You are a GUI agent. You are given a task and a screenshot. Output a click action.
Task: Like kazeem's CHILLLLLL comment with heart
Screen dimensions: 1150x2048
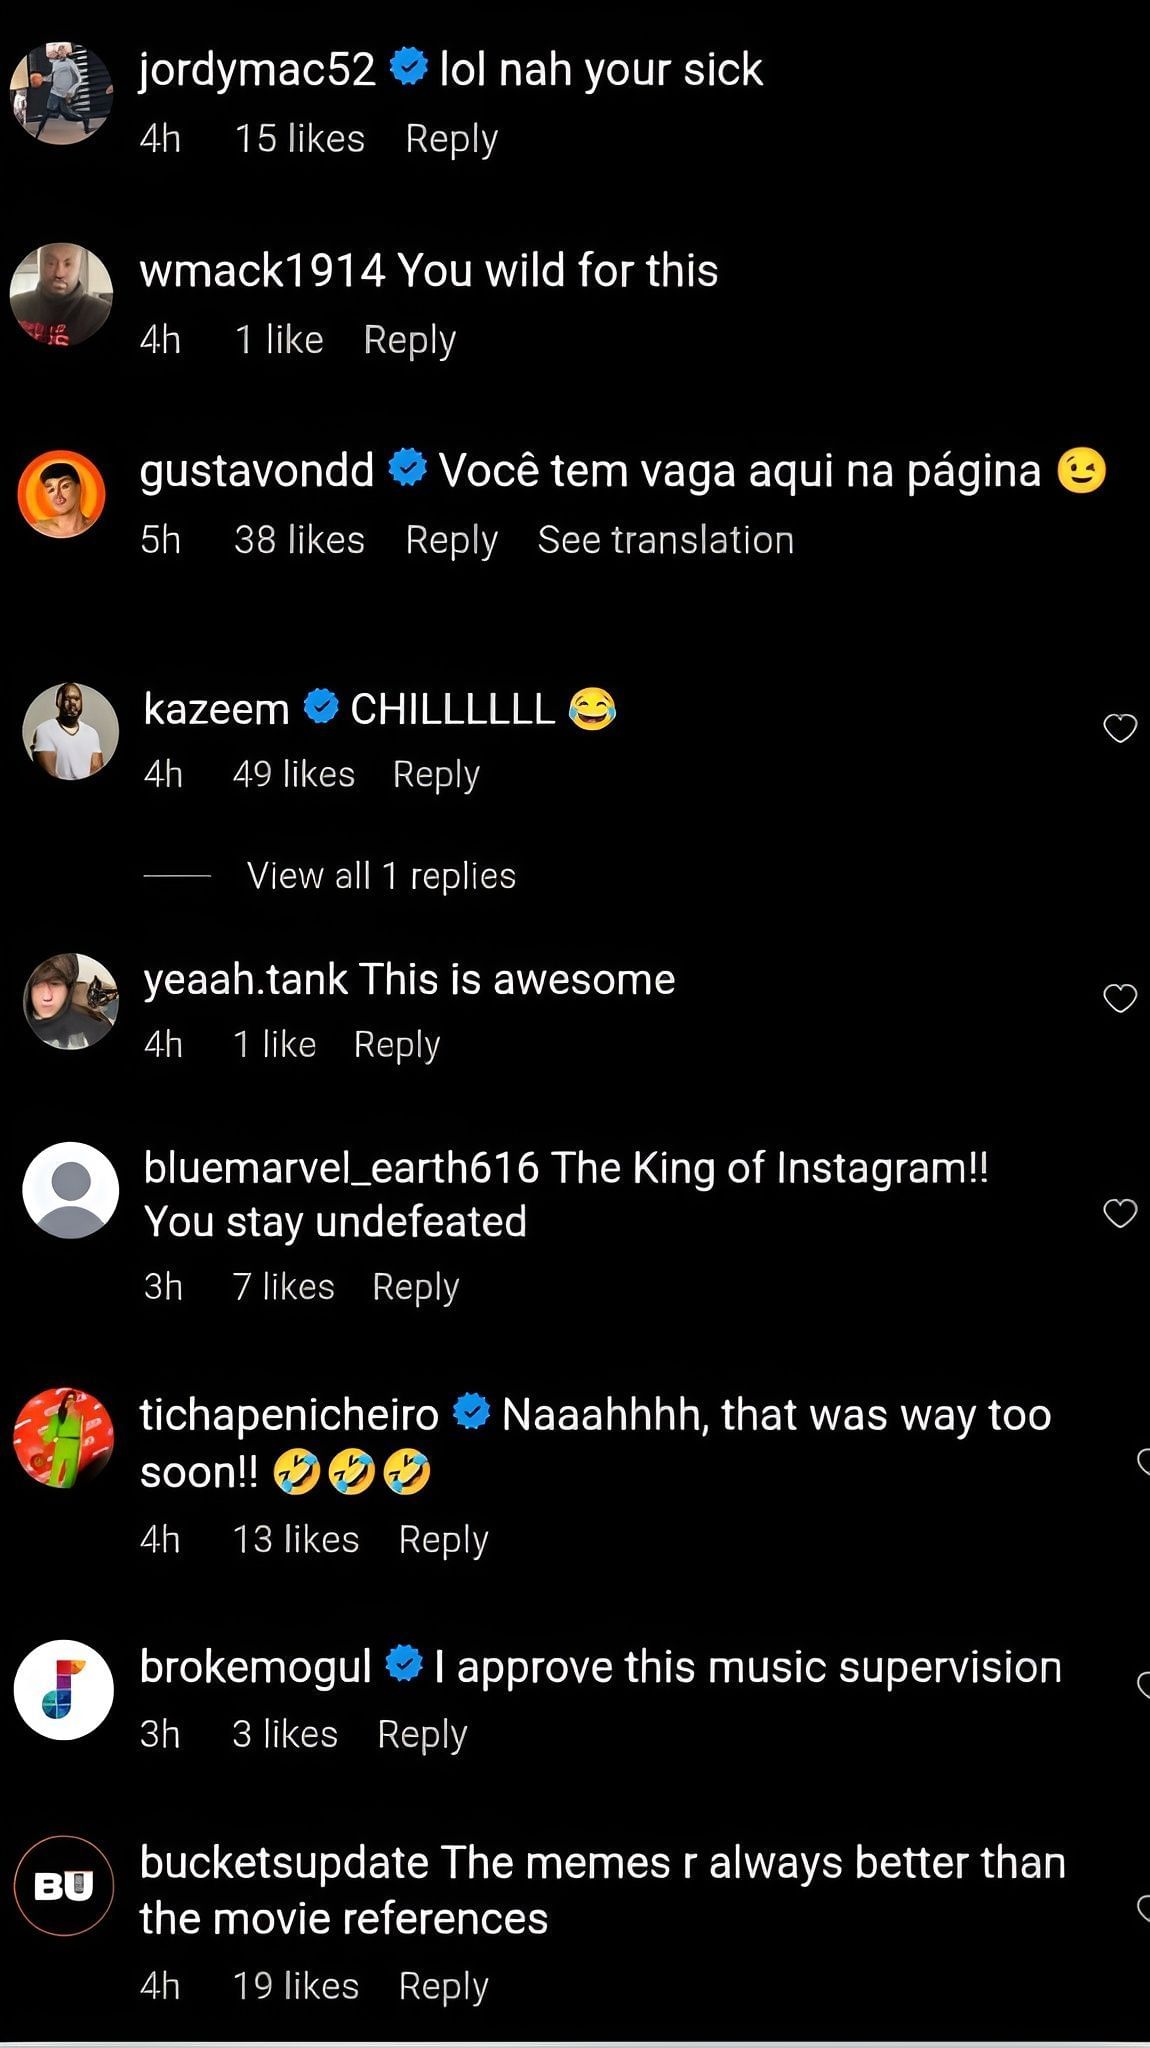pyautogui.click(x=1119, y=729)
